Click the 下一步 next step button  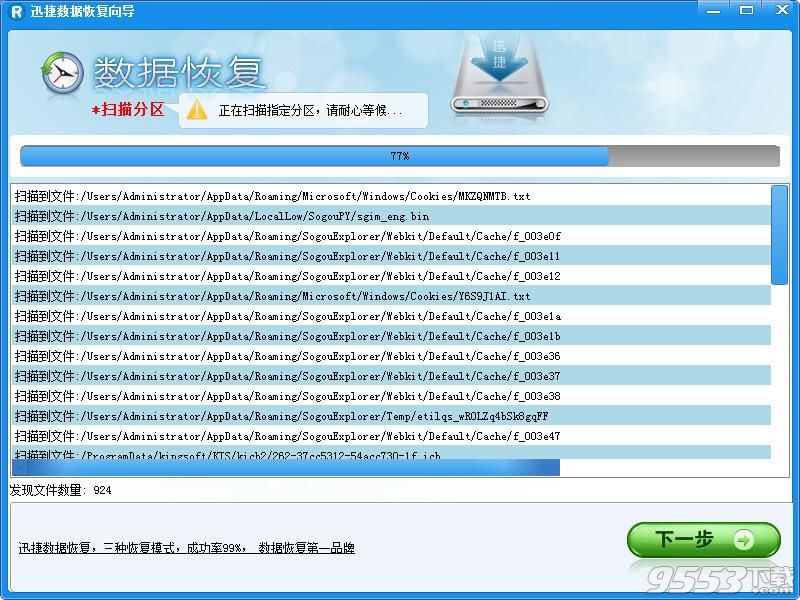pyautogui.click(x=704, y=539)
